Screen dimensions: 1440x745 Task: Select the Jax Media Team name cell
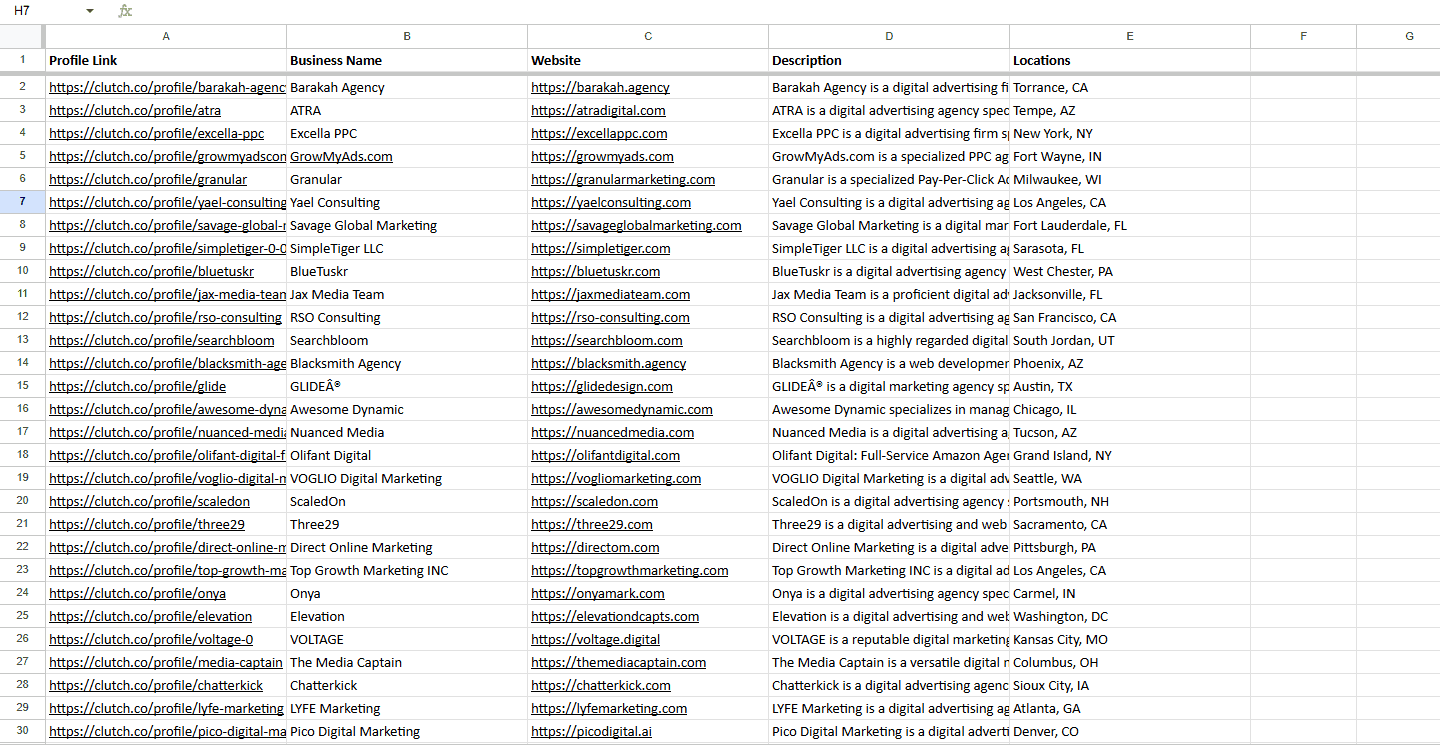pos(407,295)
